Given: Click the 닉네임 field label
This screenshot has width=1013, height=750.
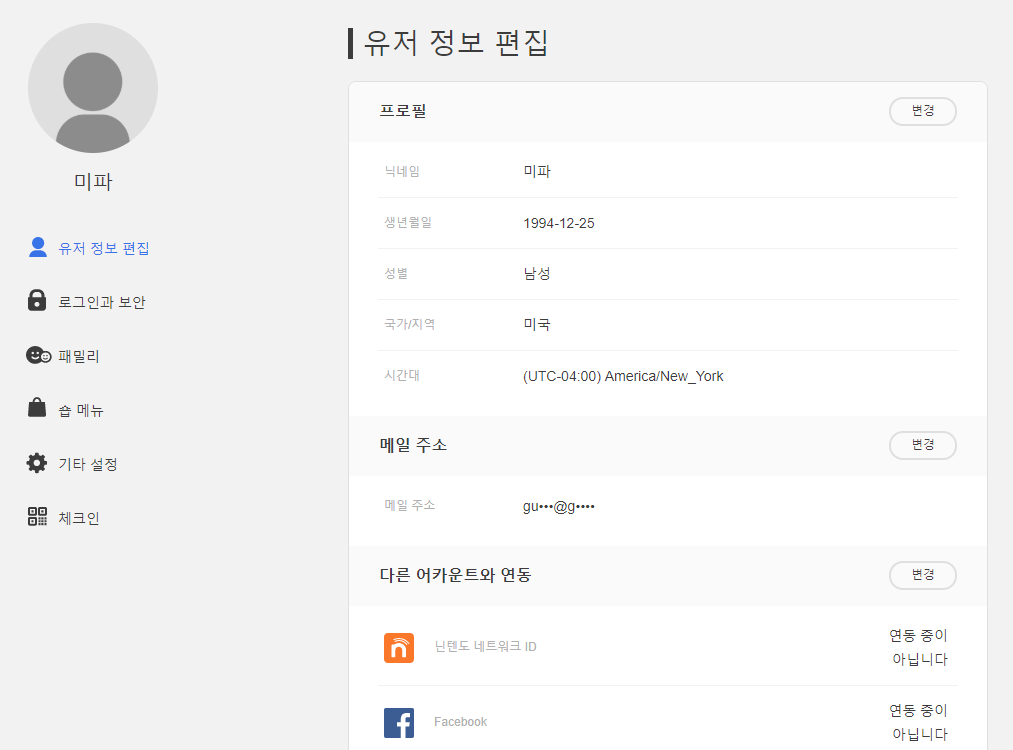Looking at the screenshot, I should click(402, 171).
